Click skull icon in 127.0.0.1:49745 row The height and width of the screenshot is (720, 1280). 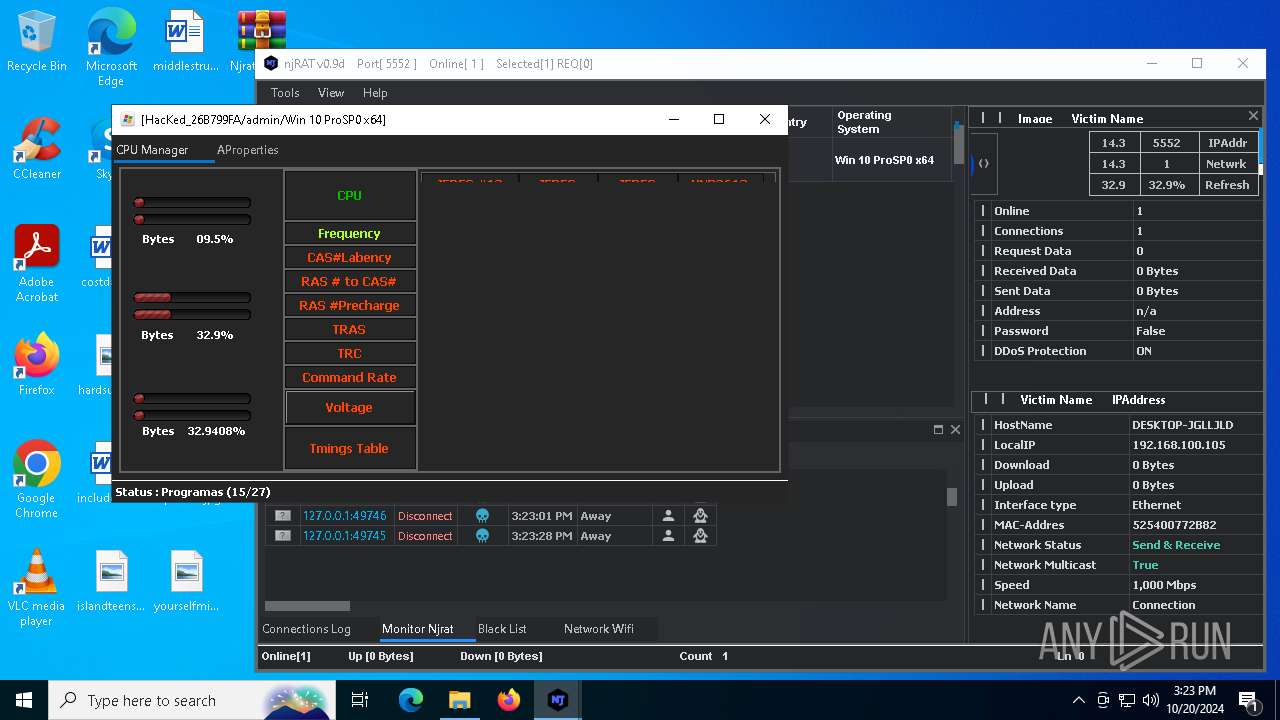(482, 536)
